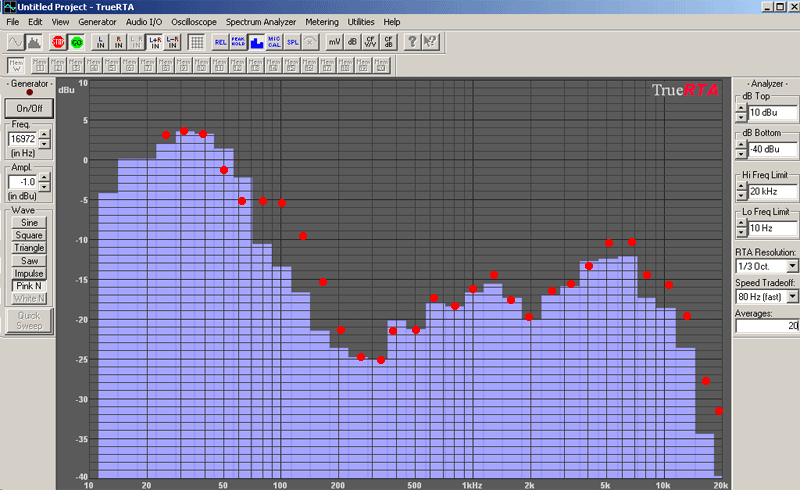The width and height of the screenshot is (800, 490).
Task: Increase the dB Top stepper
Action: pos(741,108)
